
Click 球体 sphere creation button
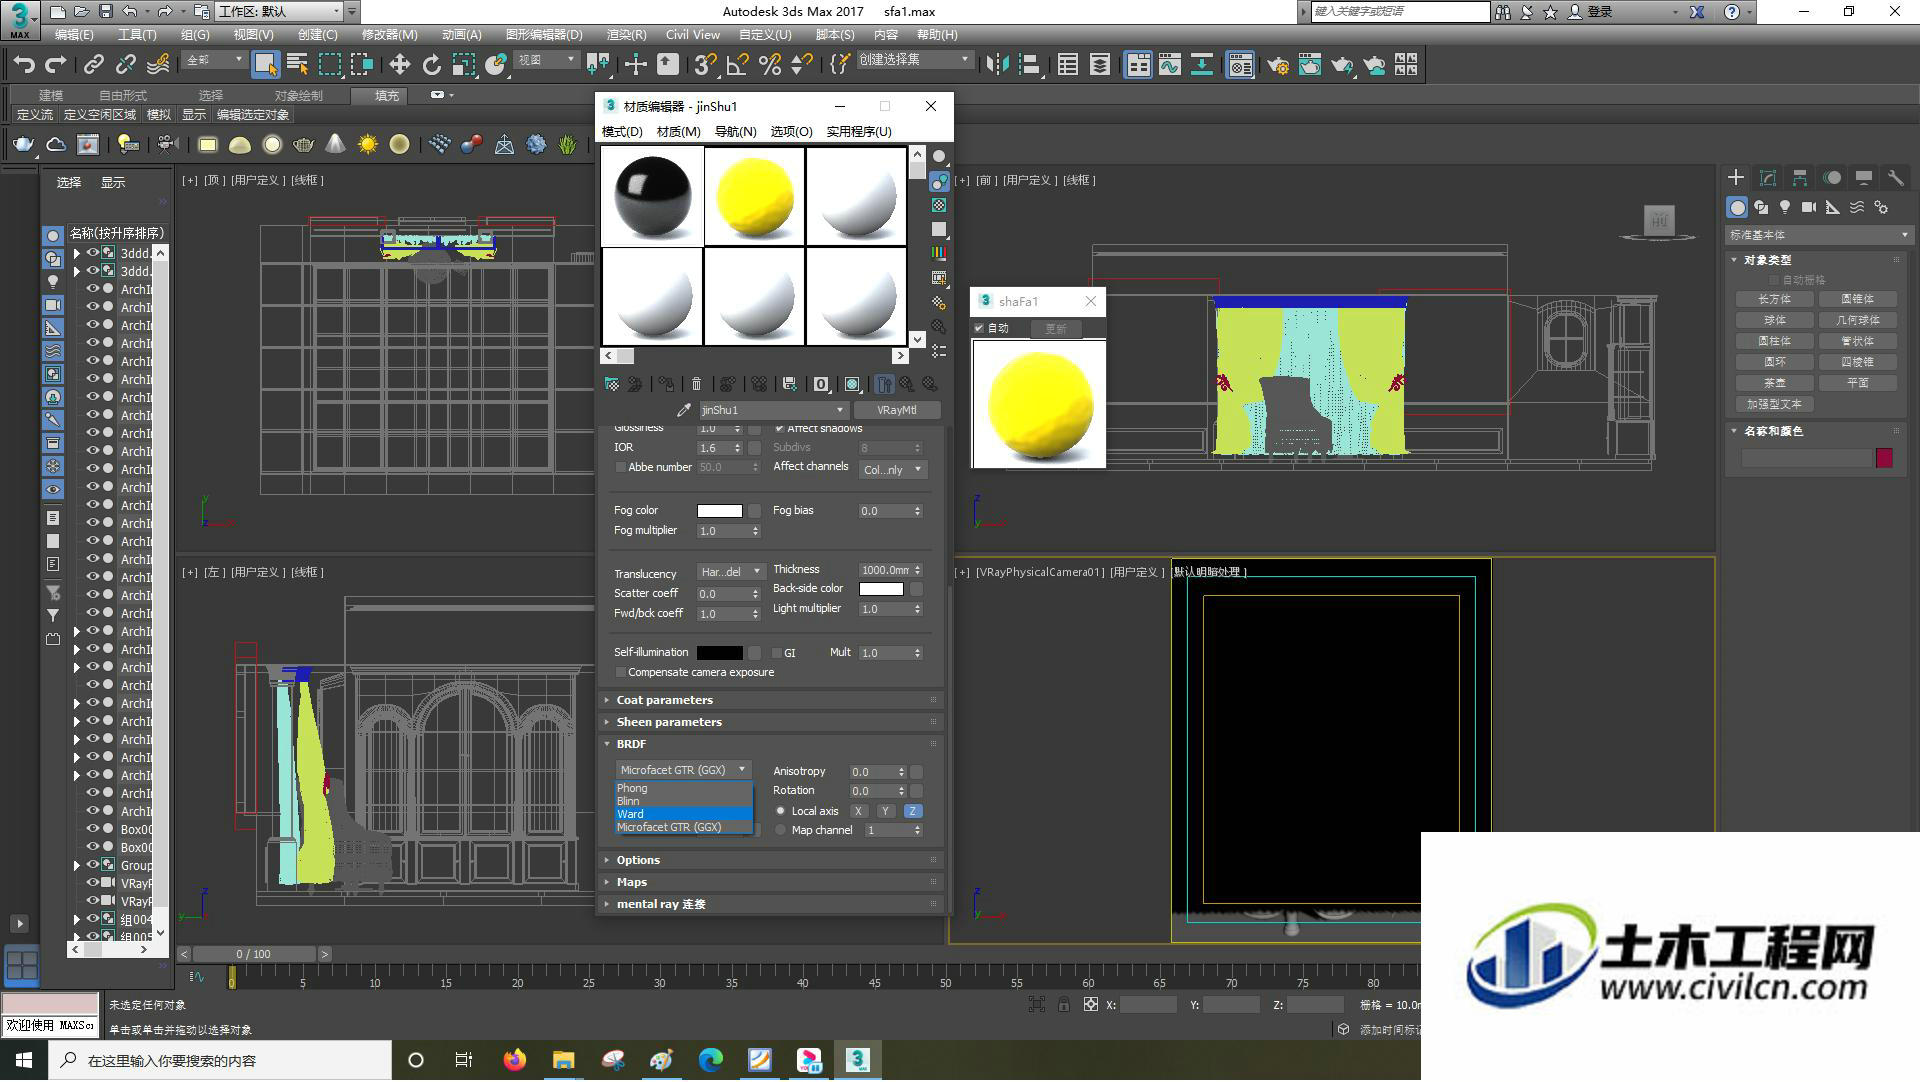(x=1774, y=320)
